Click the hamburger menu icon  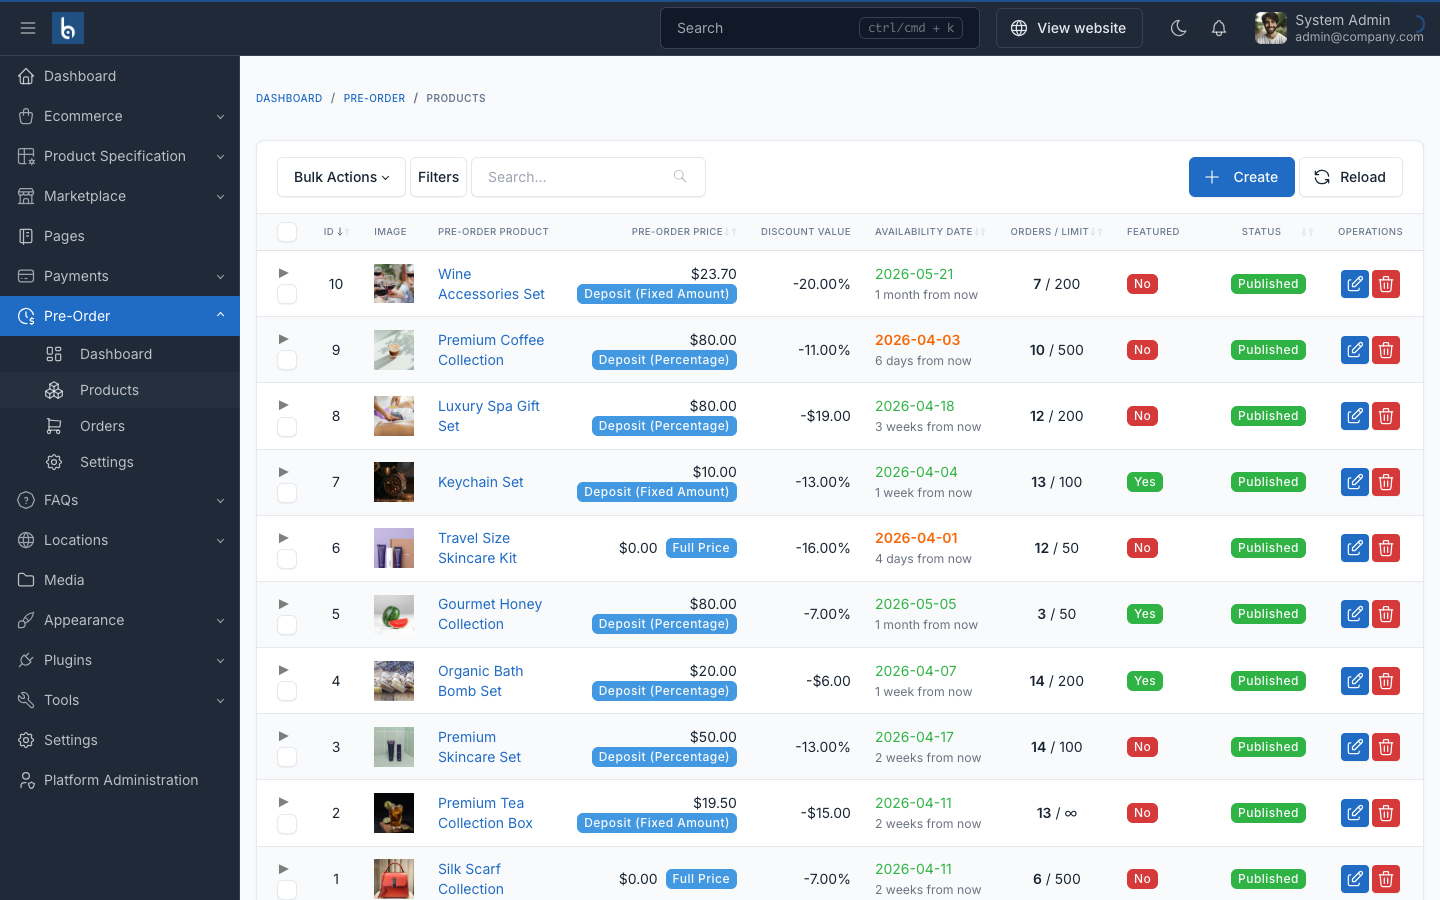point(28,28)
